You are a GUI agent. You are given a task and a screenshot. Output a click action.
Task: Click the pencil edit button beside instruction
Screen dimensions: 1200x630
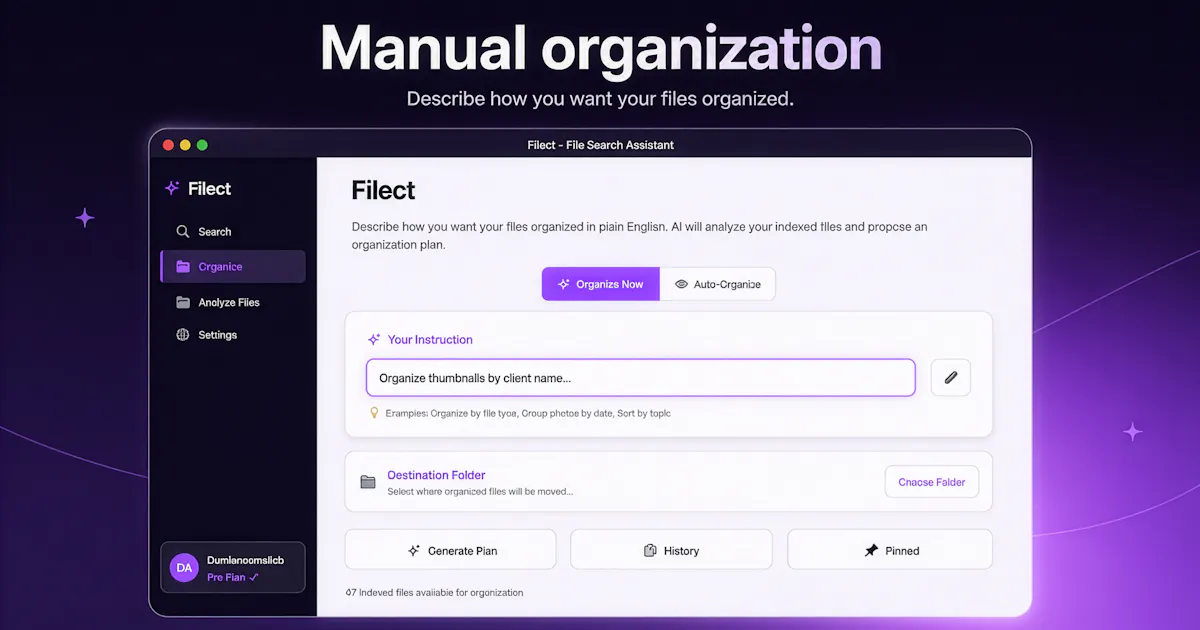click(951, 377)
